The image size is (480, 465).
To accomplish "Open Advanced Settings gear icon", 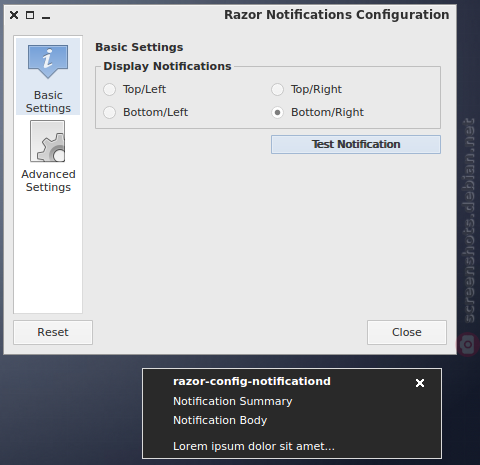I will [x=48, y=141].
